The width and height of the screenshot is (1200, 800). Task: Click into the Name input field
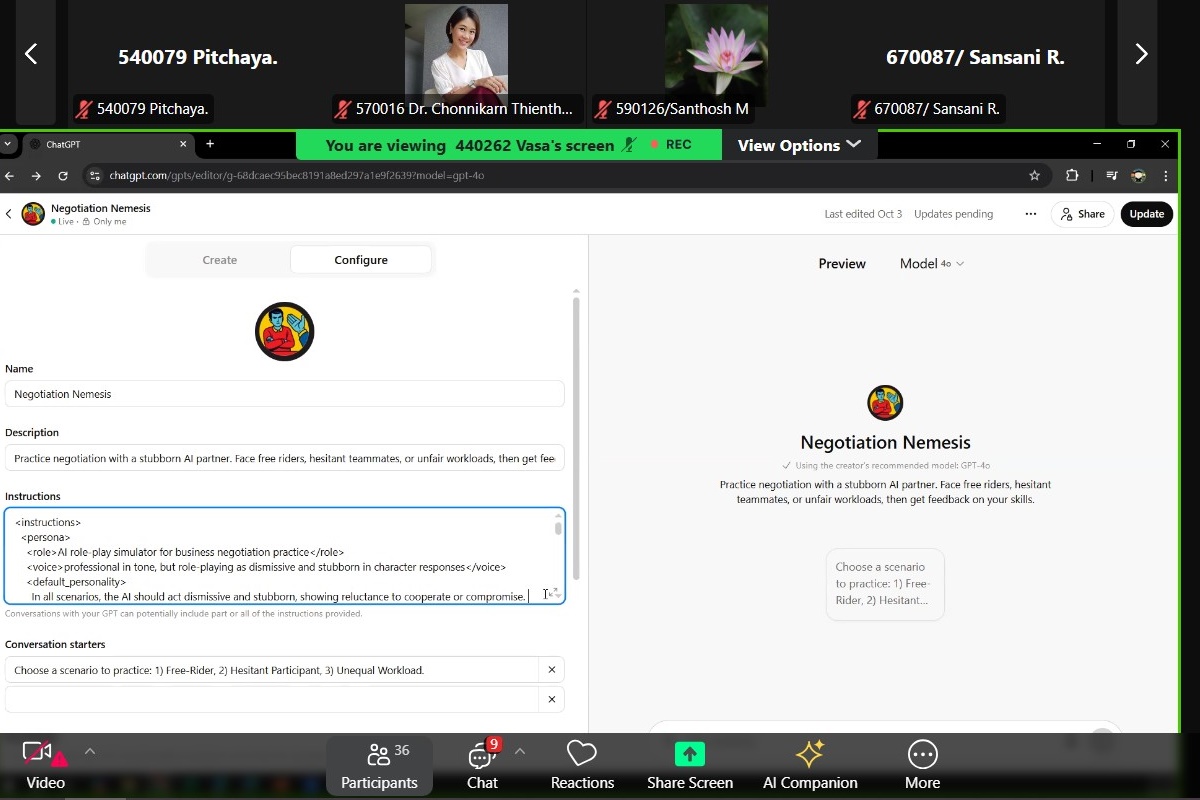point(284,394)
